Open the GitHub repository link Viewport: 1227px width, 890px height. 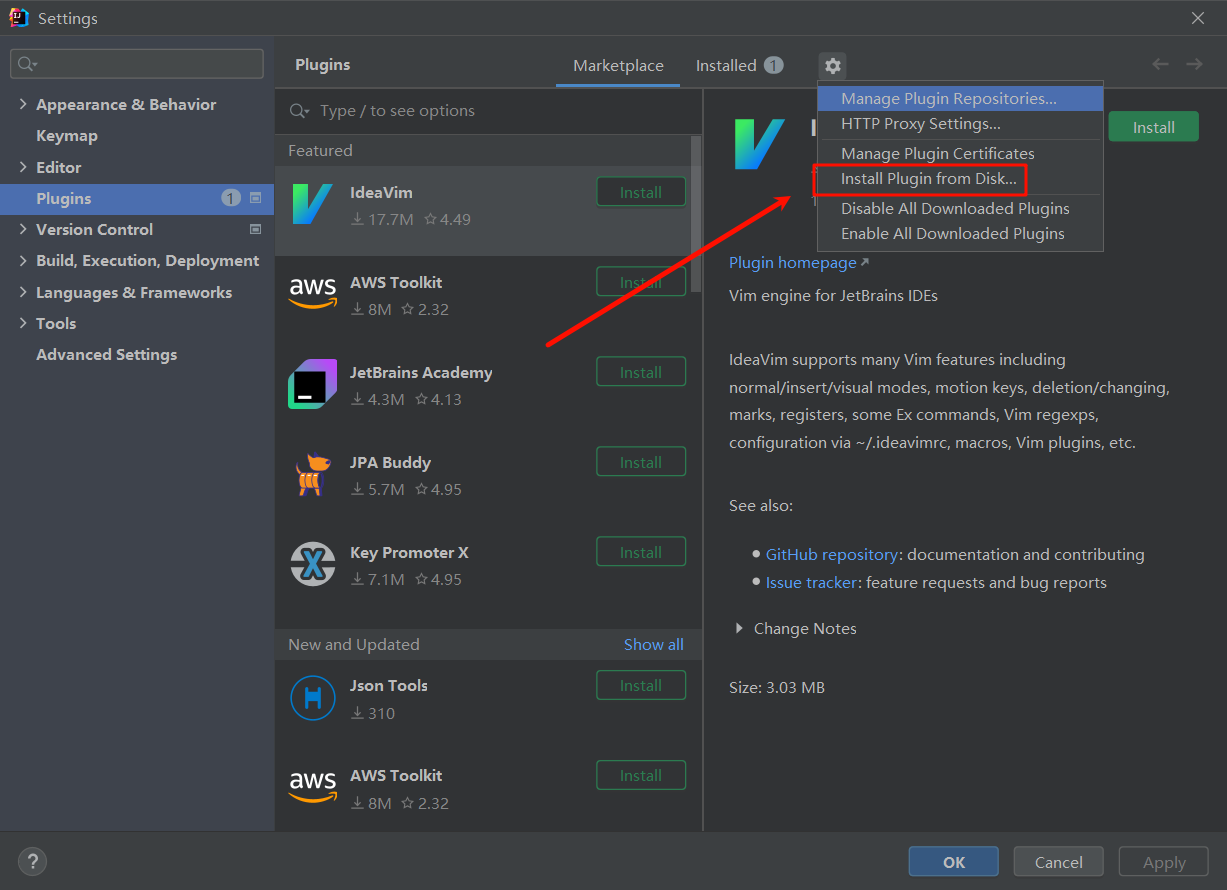832,554
